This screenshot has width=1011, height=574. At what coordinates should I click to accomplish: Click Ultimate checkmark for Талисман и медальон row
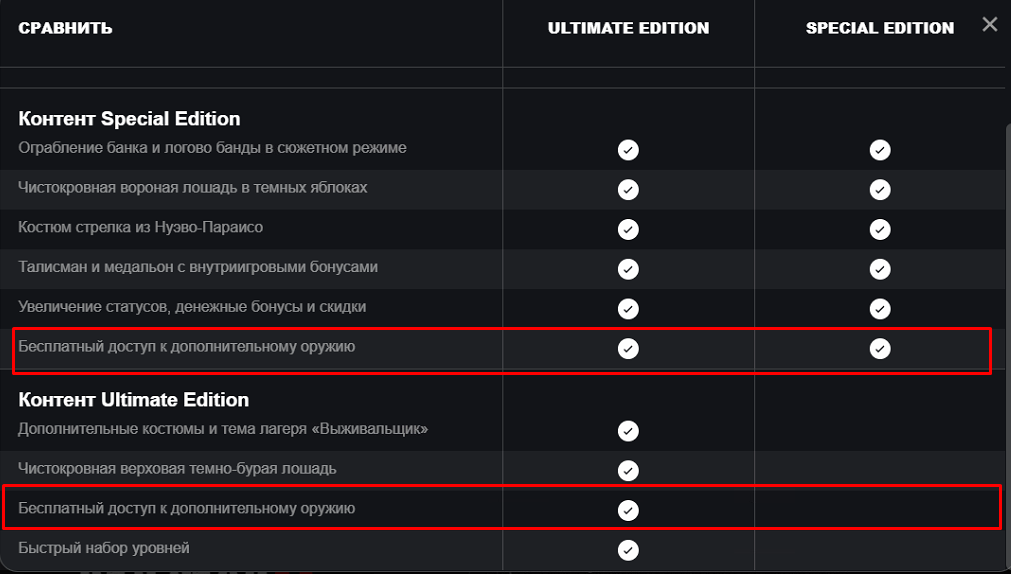(628, 269)
